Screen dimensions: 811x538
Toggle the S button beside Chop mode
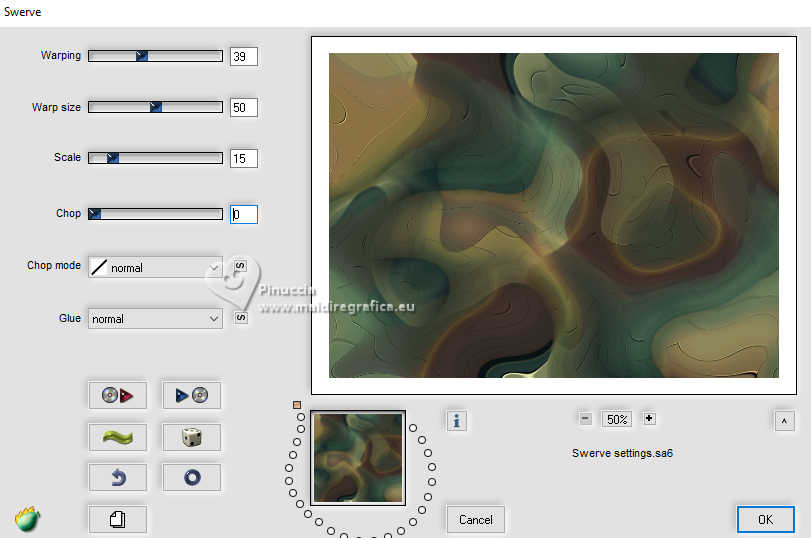pyautogui.click(x=241, y=266)
